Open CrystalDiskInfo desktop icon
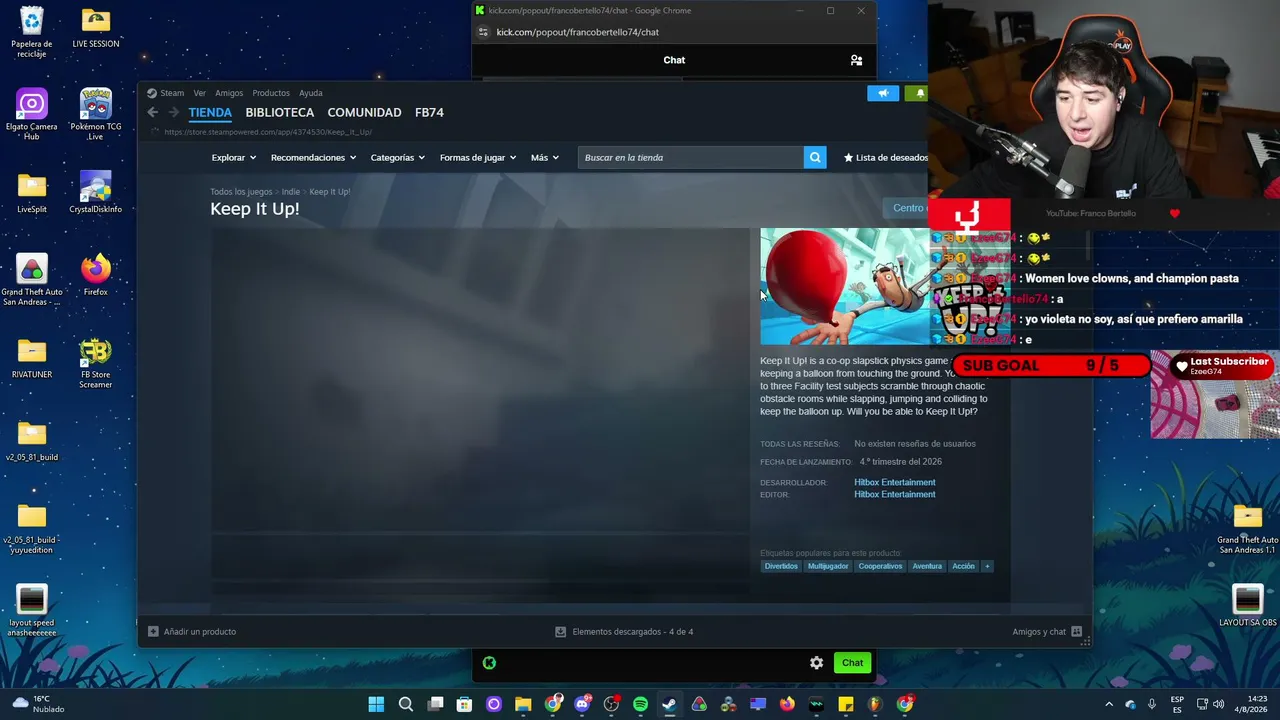 coord(95,192)
